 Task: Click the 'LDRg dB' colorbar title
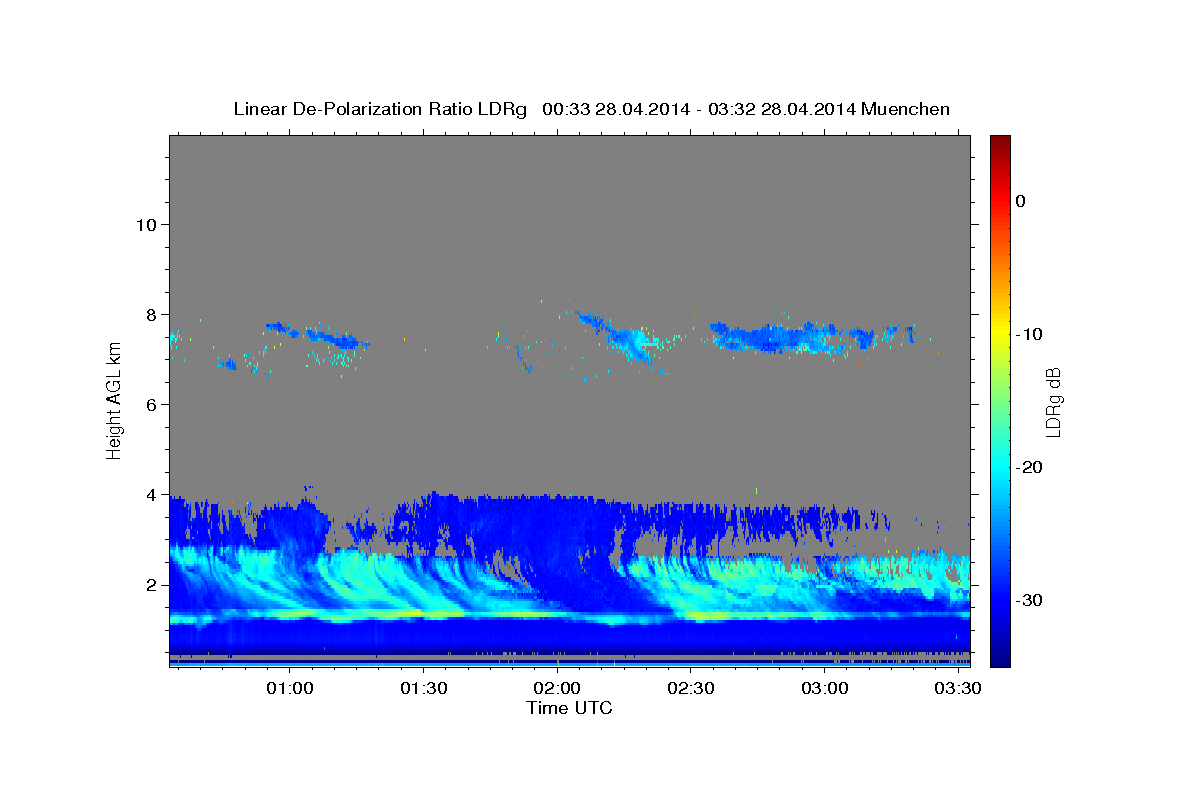(1053, 401)
